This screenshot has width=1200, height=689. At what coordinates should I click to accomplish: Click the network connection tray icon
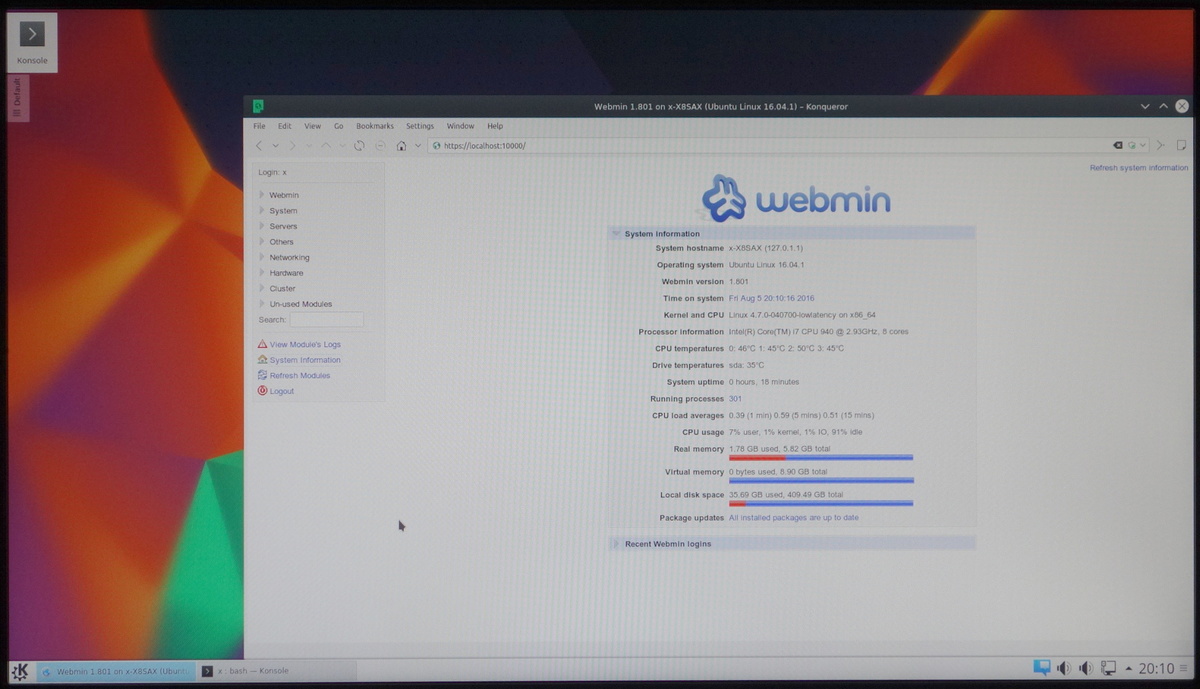(x=1108, y=668)
